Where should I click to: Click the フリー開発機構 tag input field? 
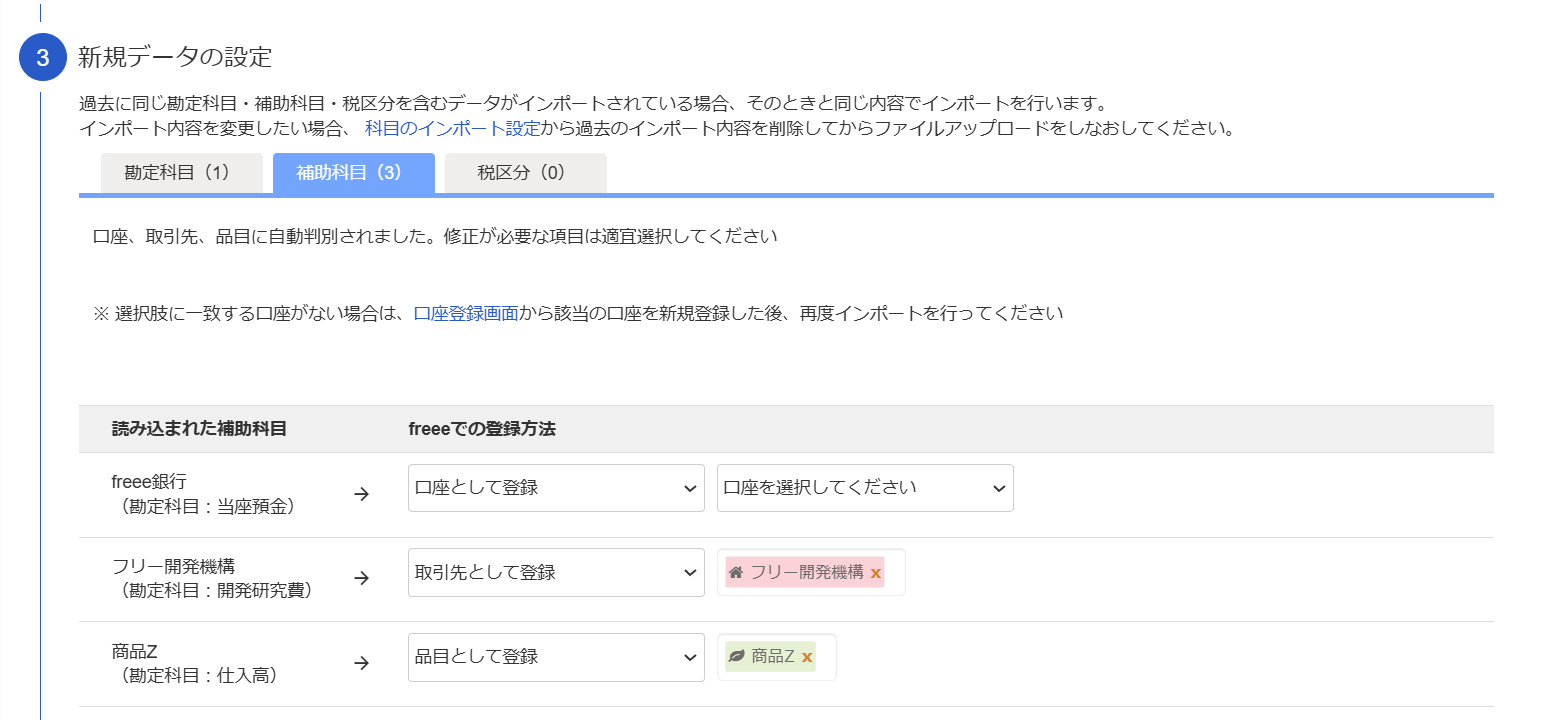coord(811,572)
